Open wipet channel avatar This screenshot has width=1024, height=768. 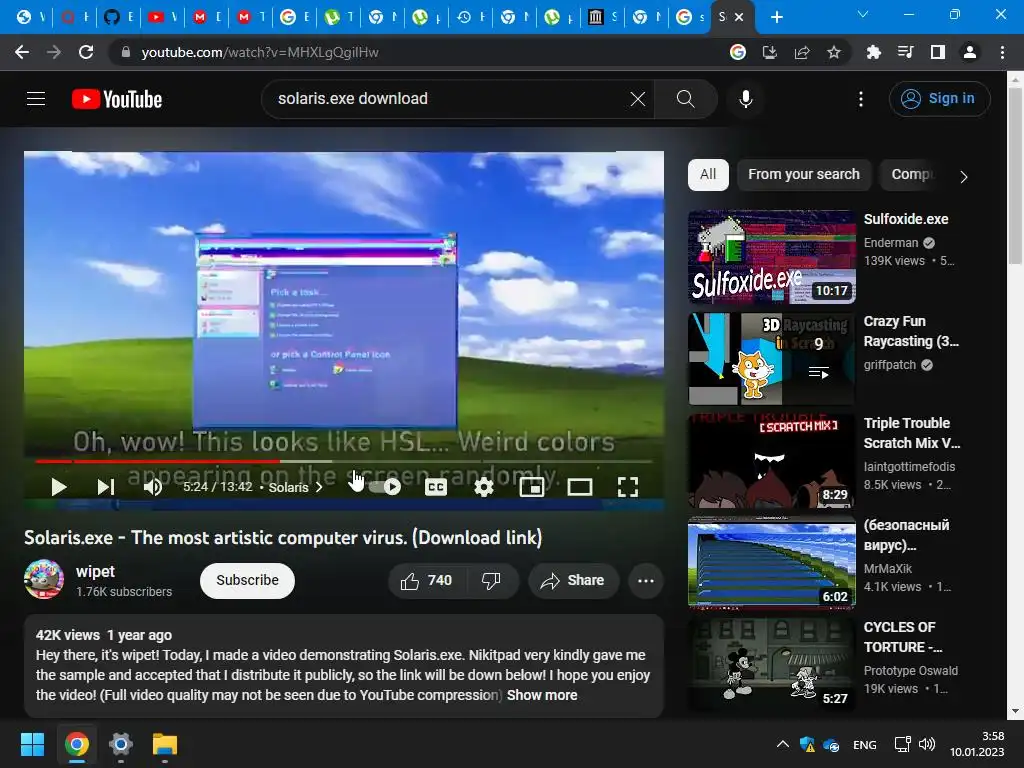point(44,579)
